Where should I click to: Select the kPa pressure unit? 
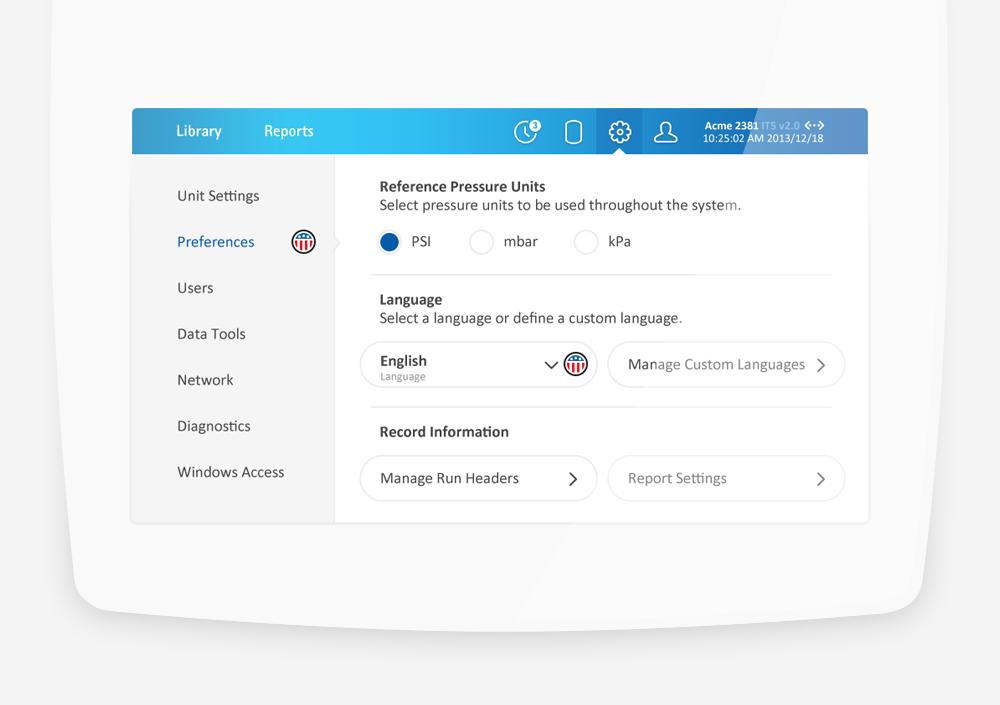tap(586, 242)
